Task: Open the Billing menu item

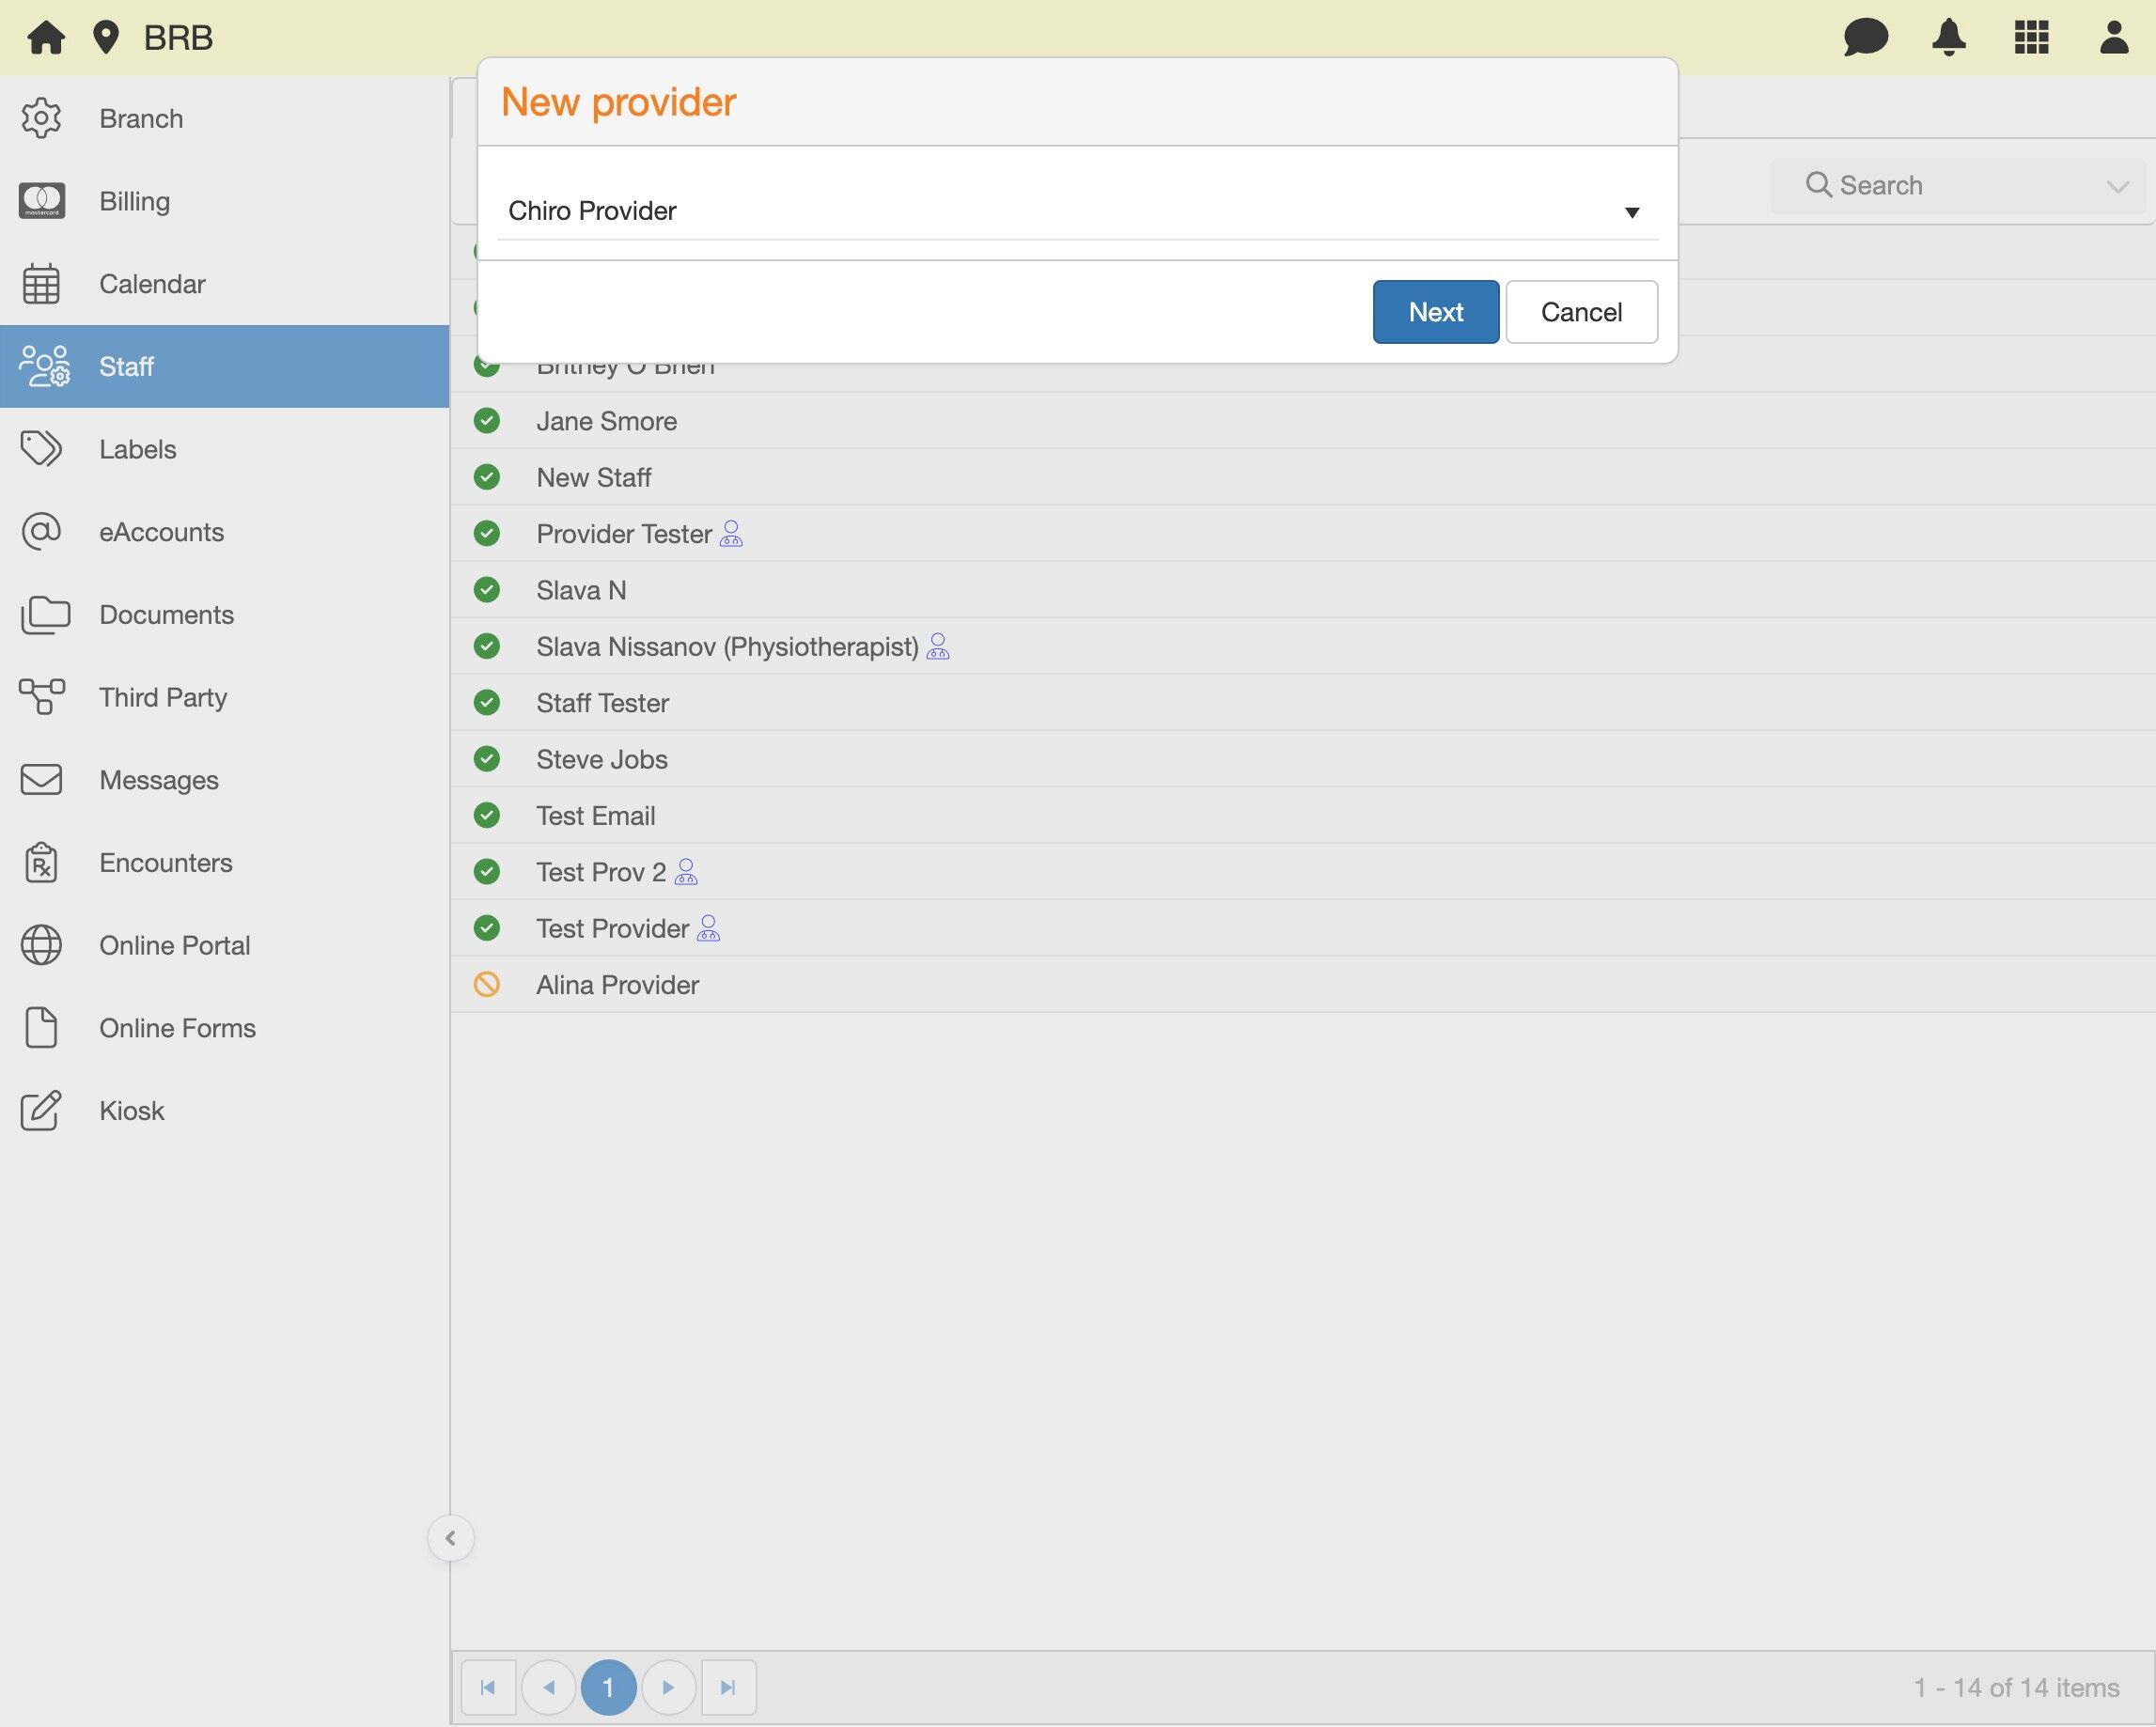Action: pos(134,201)
